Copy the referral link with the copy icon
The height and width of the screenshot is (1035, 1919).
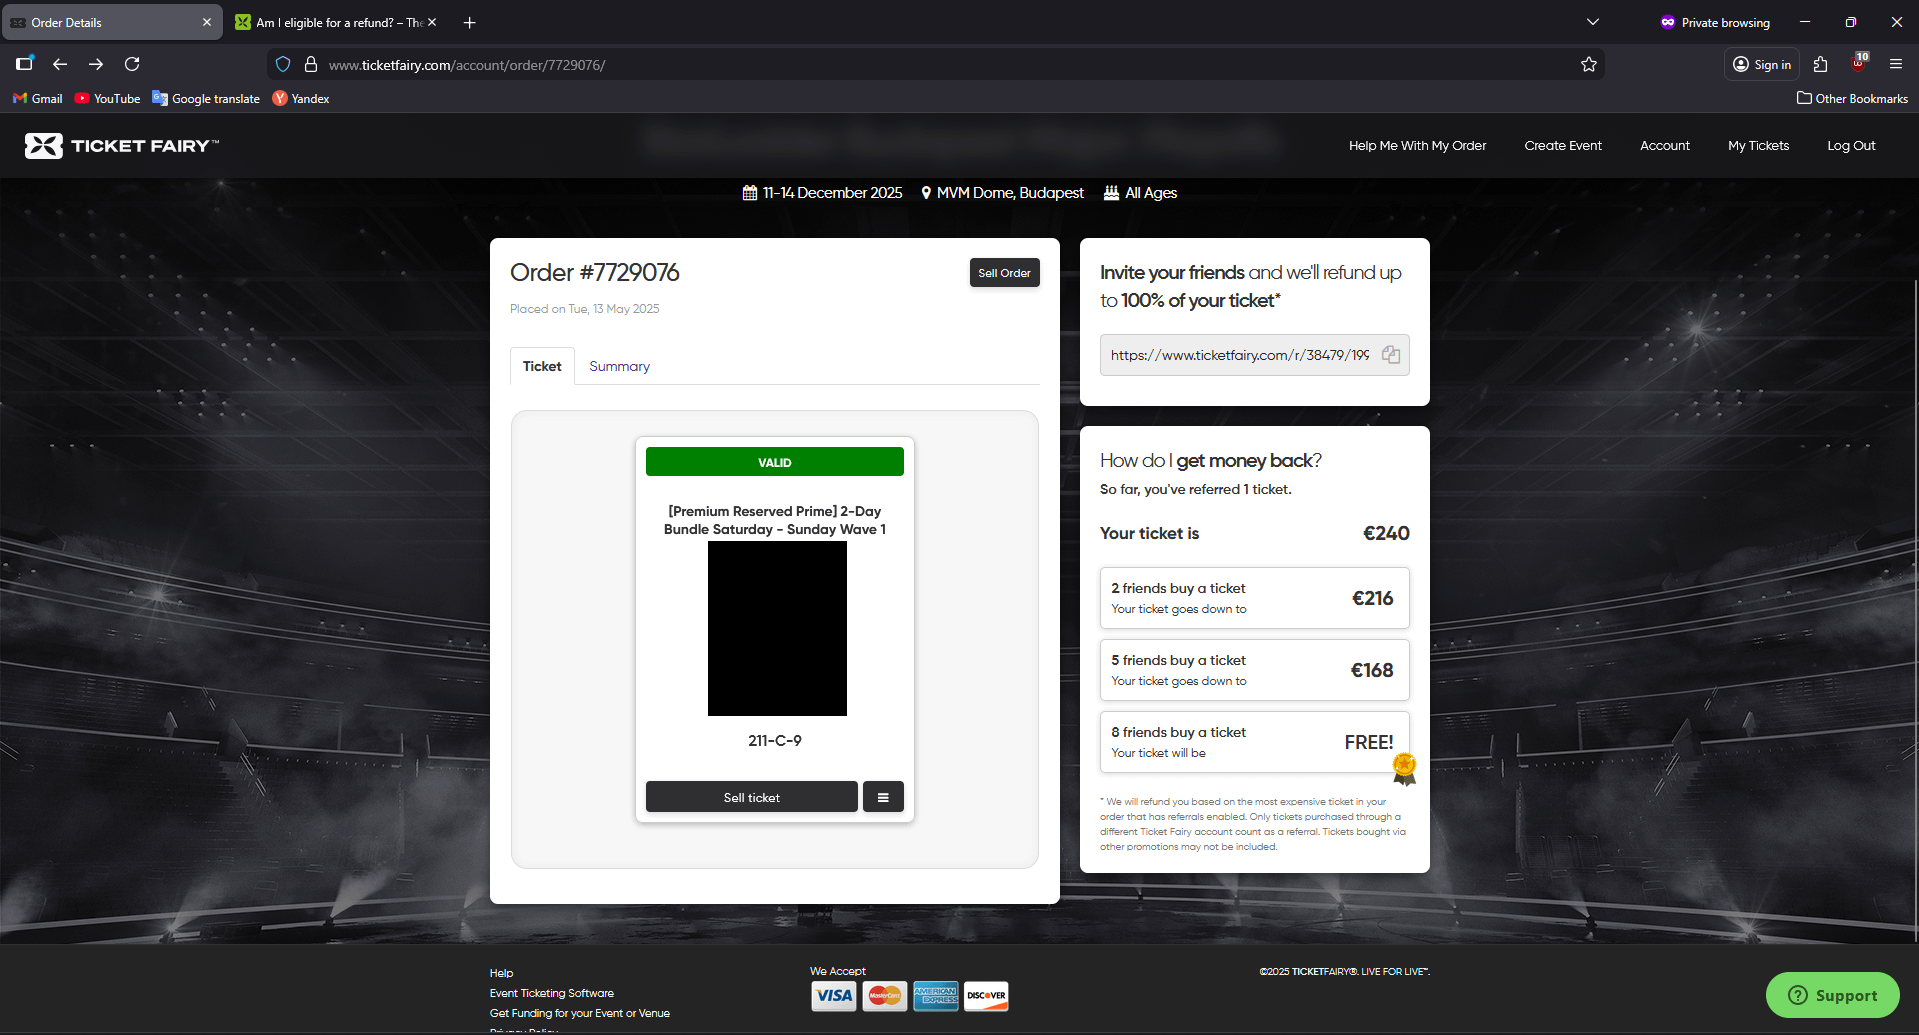coord(1391,355)
